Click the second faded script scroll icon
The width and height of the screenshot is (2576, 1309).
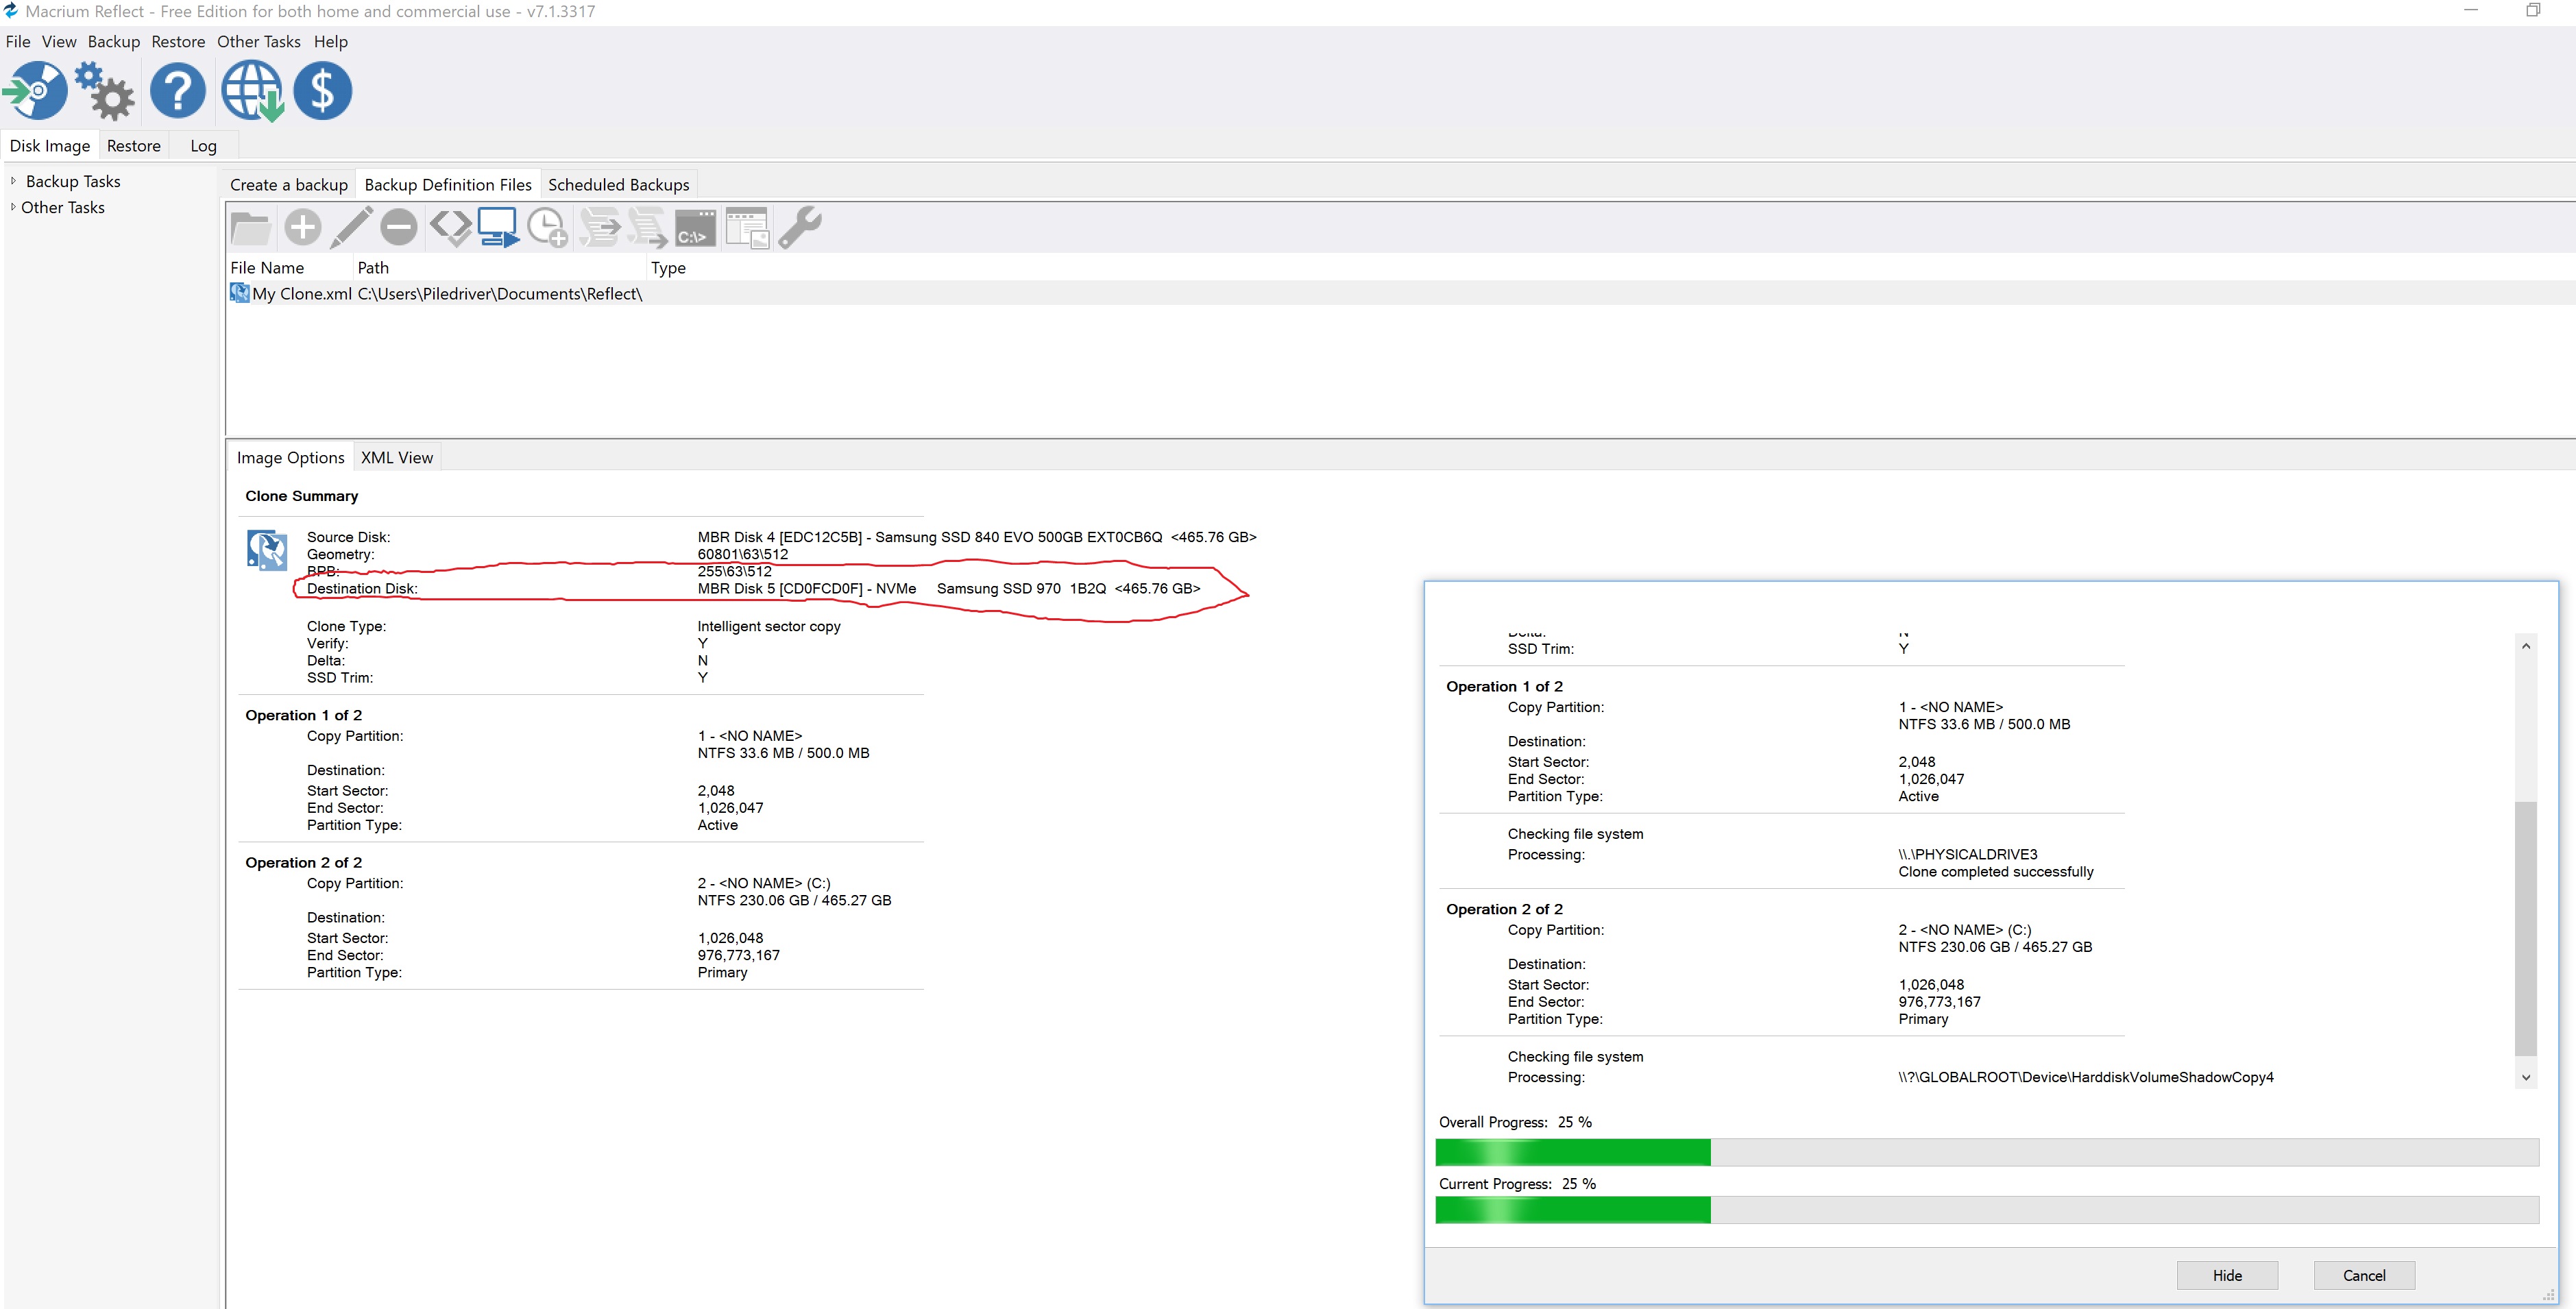tap(647, 227)
